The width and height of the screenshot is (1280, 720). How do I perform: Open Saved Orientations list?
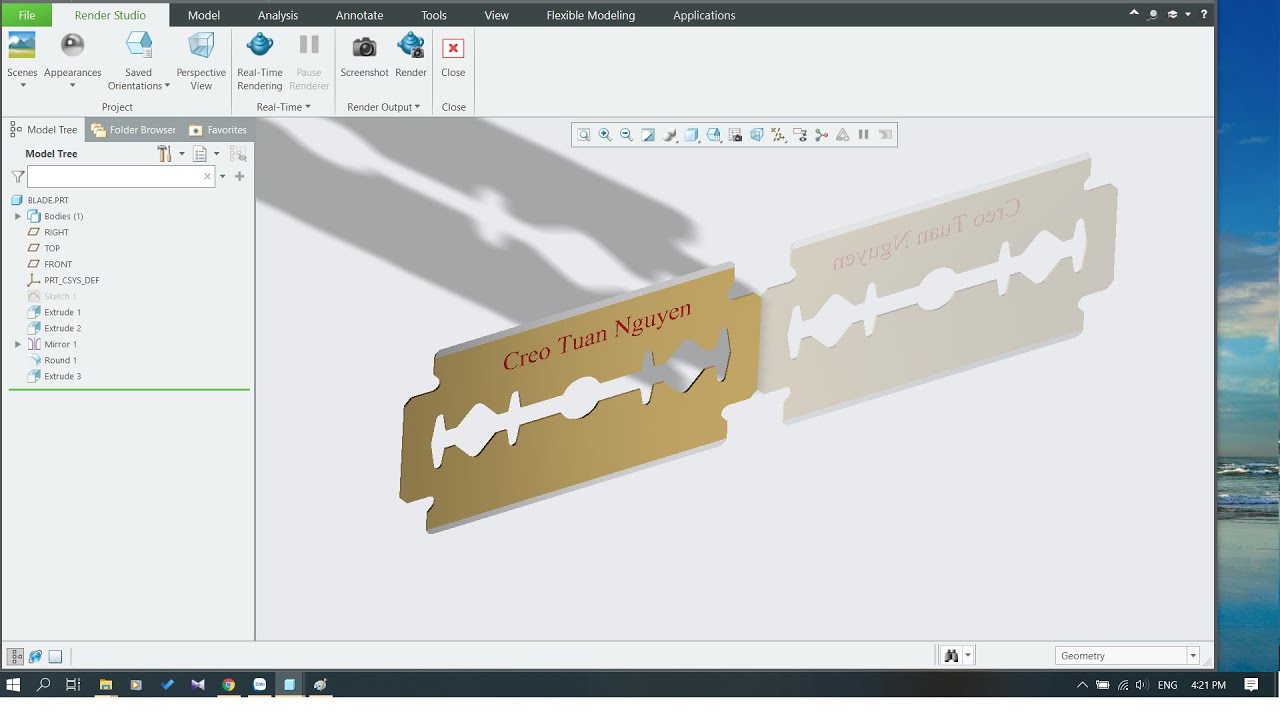139,60
